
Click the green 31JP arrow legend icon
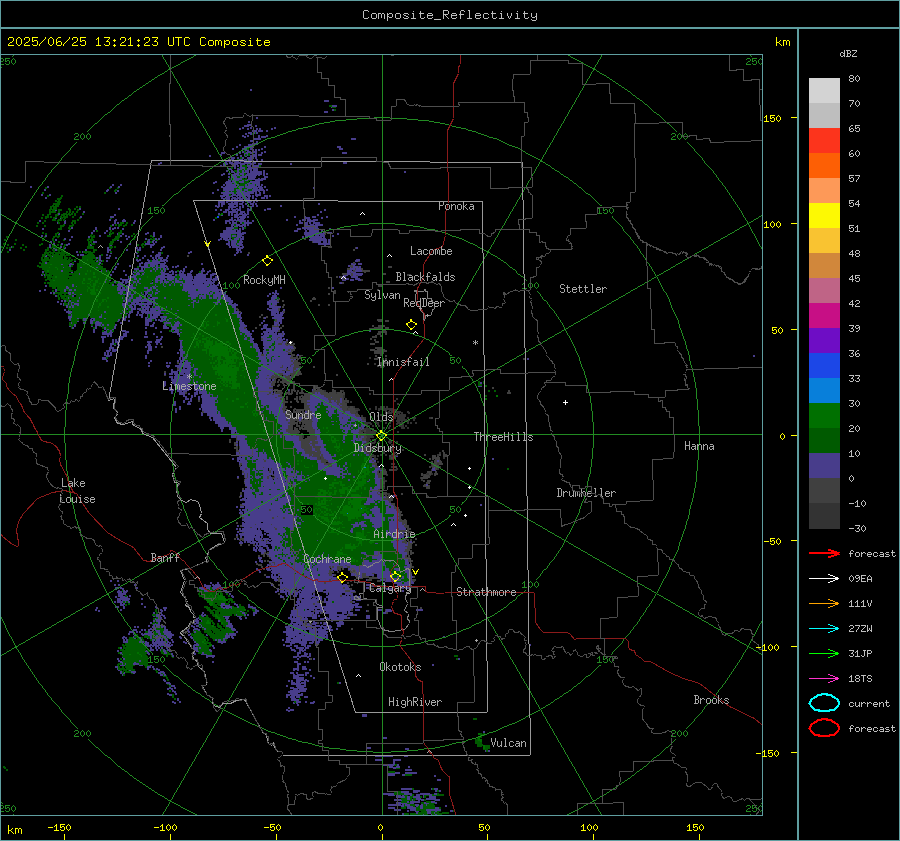point(824,653)
